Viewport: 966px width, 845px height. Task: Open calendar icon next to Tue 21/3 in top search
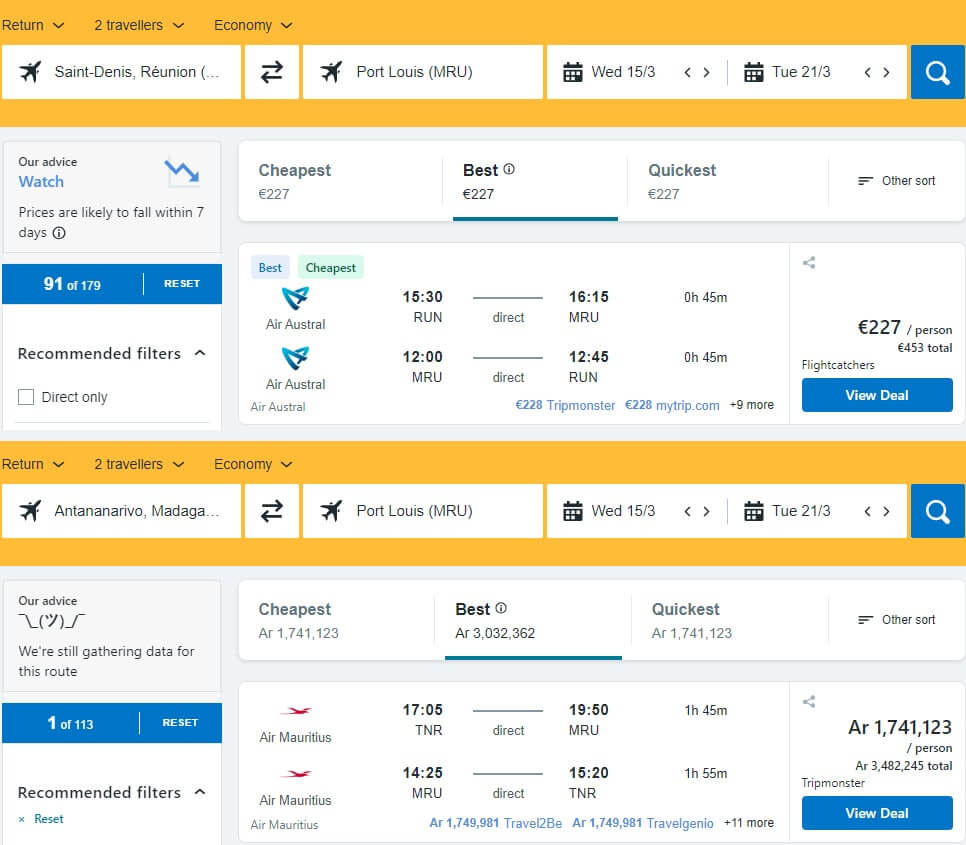click(x=753, y=72)
